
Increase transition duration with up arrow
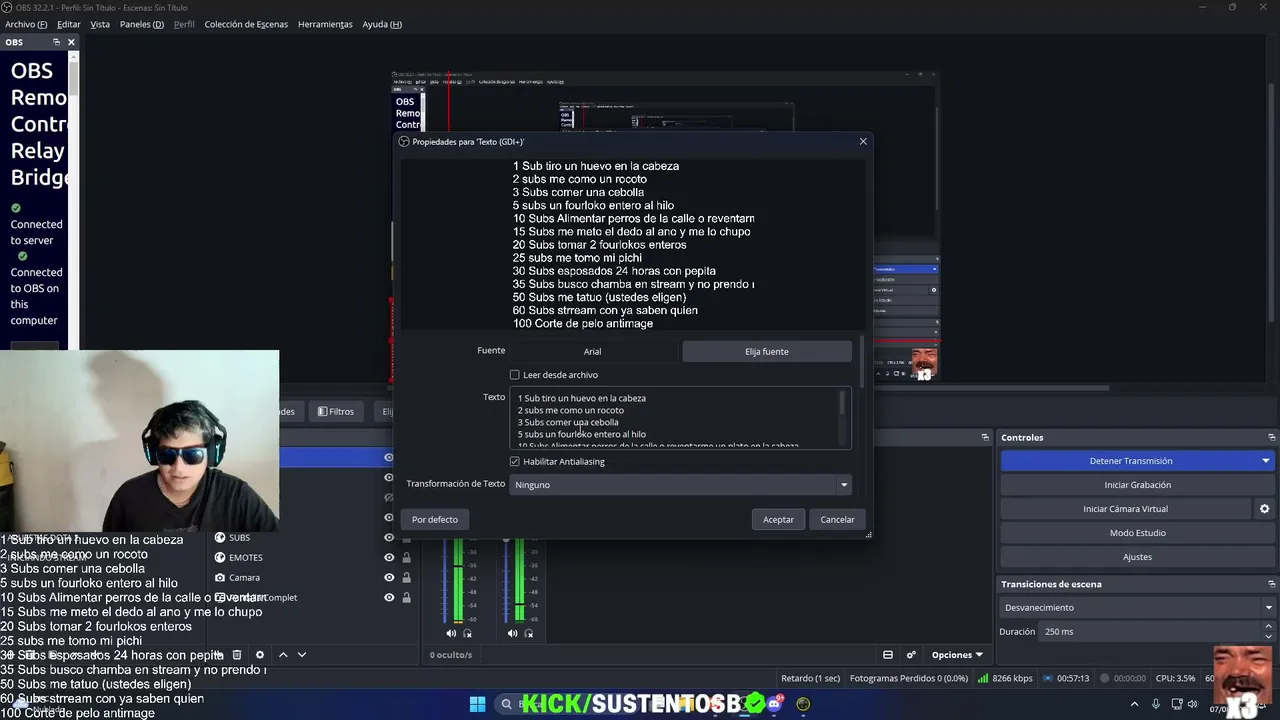pos(1269,627)
